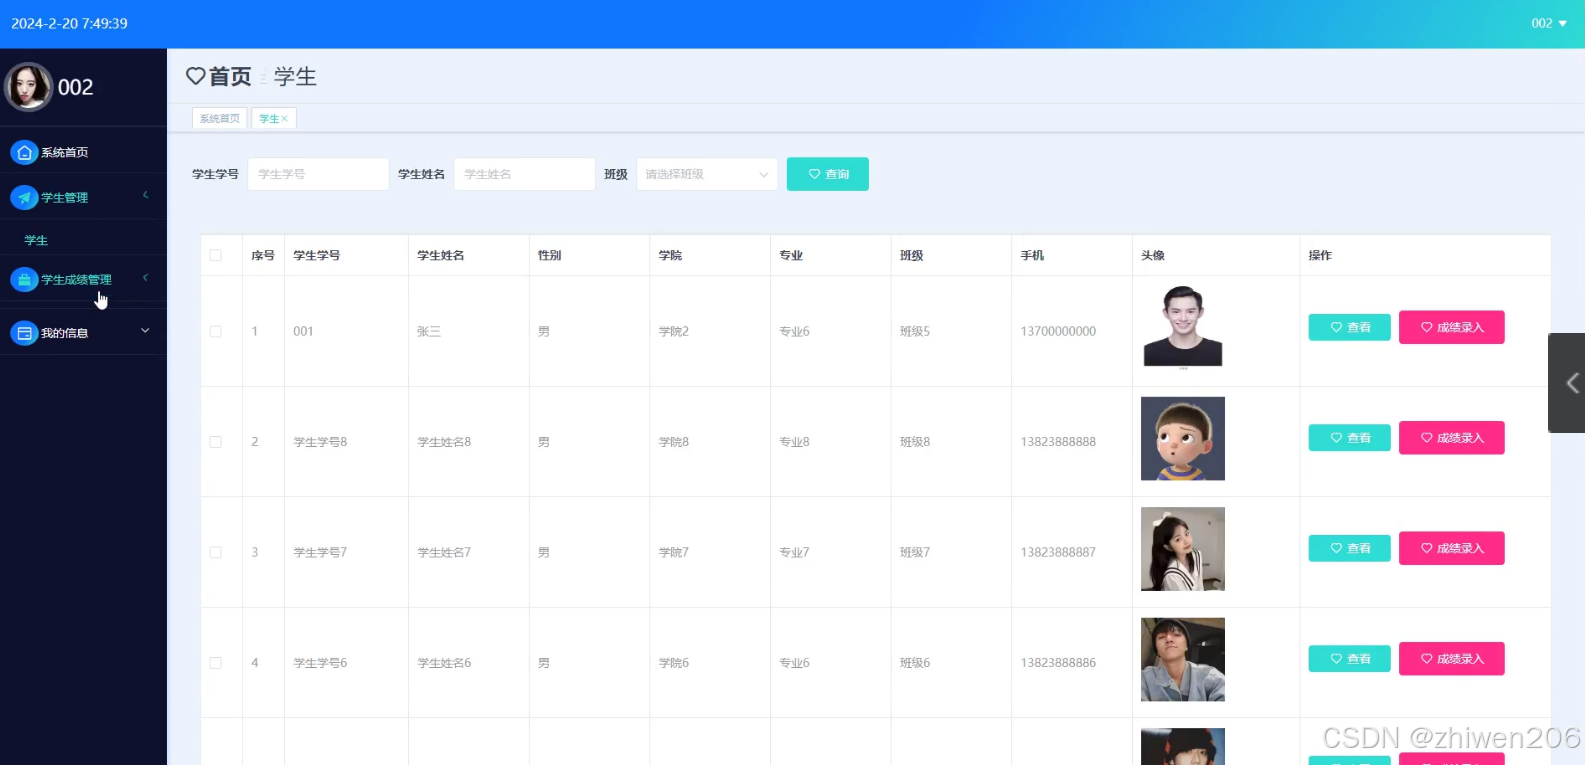Open 学生姓名8's cartoon avatar thumbnail
This screenshot has width=1585, height=765.
(x=1183, y=439)
